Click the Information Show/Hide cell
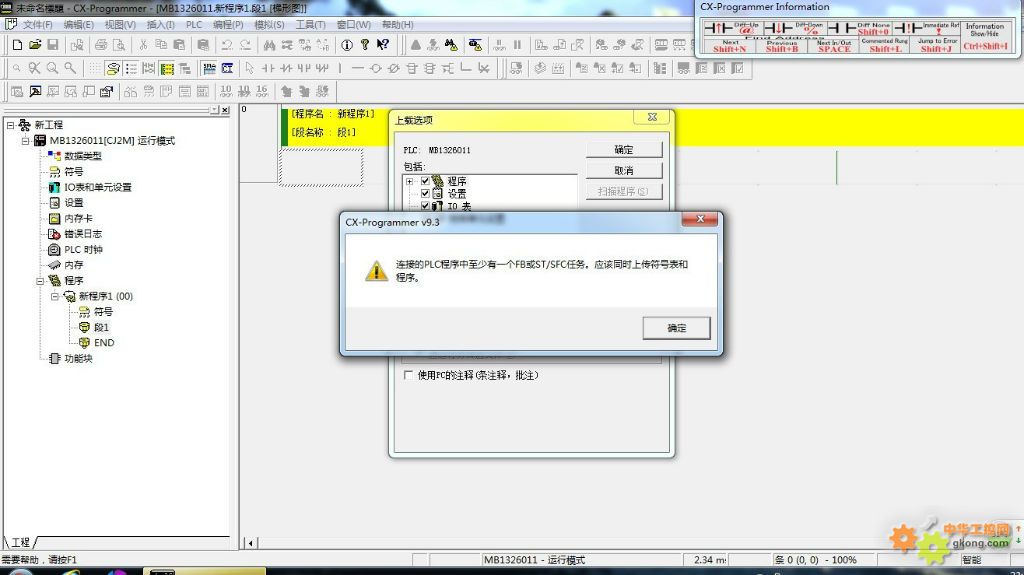 pos(985,37)
